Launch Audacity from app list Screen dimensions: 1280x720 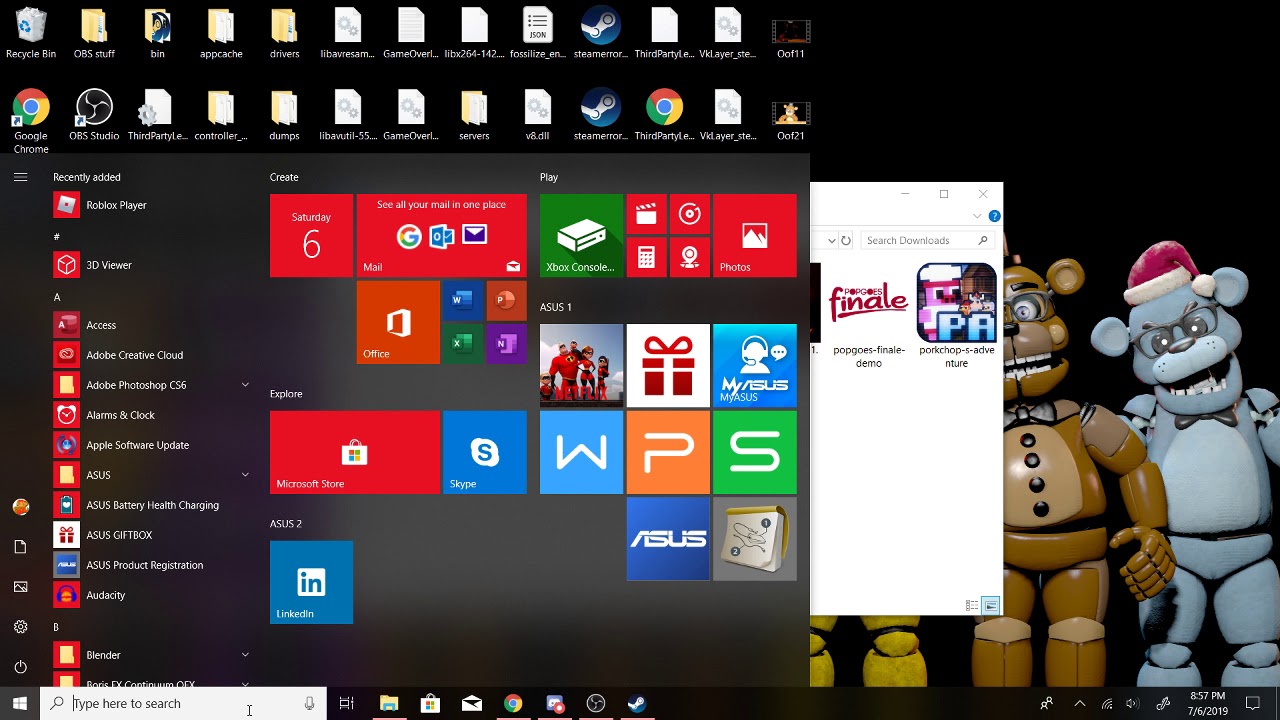pos(150,595)
